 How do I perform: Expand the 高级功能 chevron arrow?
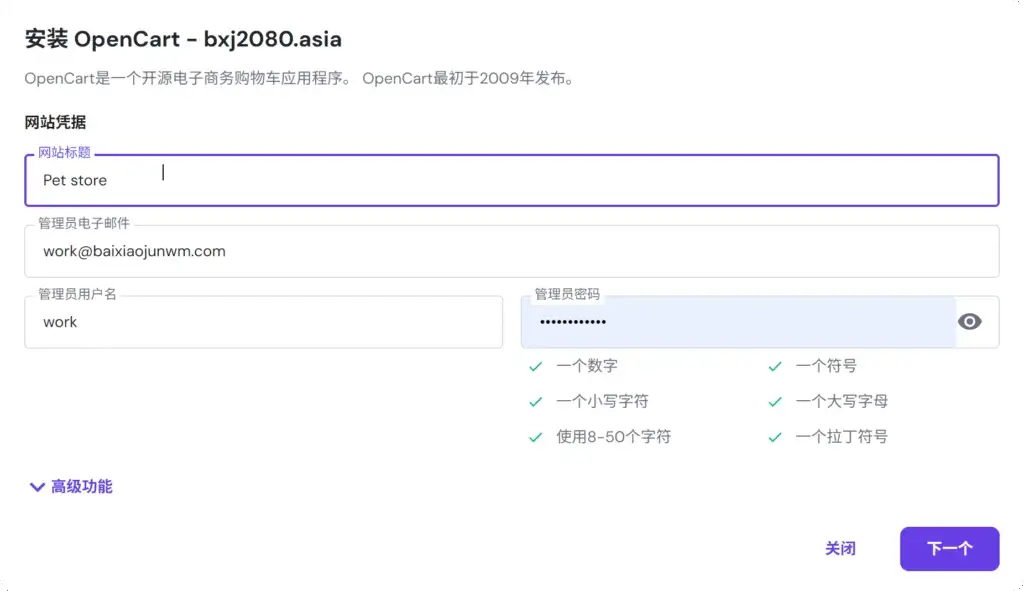pos(37,487)
